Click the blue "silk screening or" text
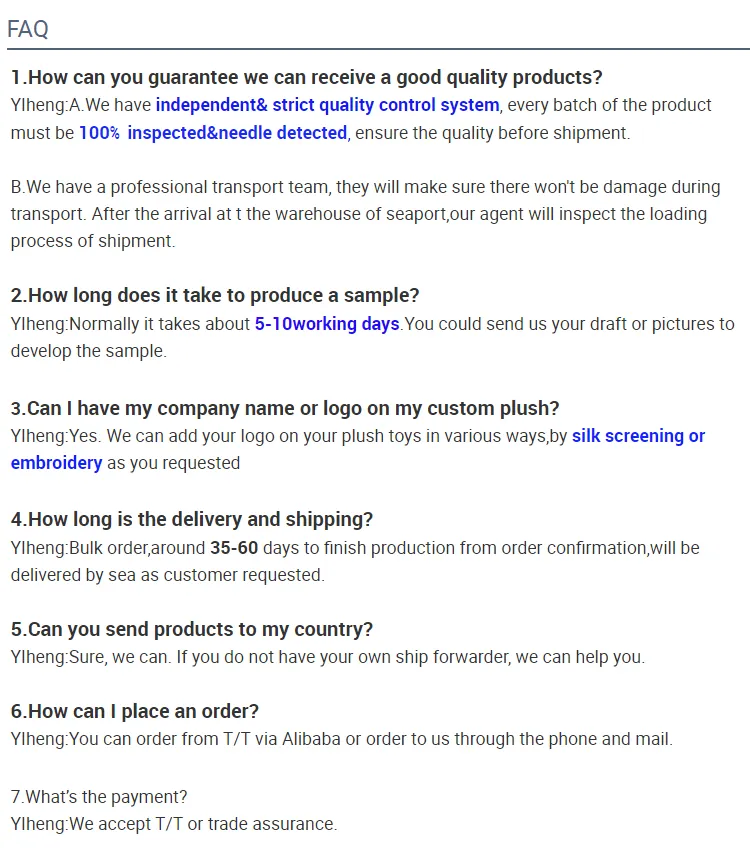Screen dimensions: 750x856 (638, 436)
